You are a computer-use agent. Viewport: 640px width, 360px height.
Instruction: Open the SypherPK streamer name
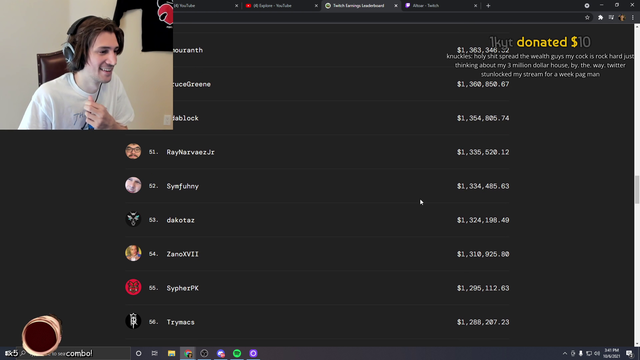click(x=182, y=288)
